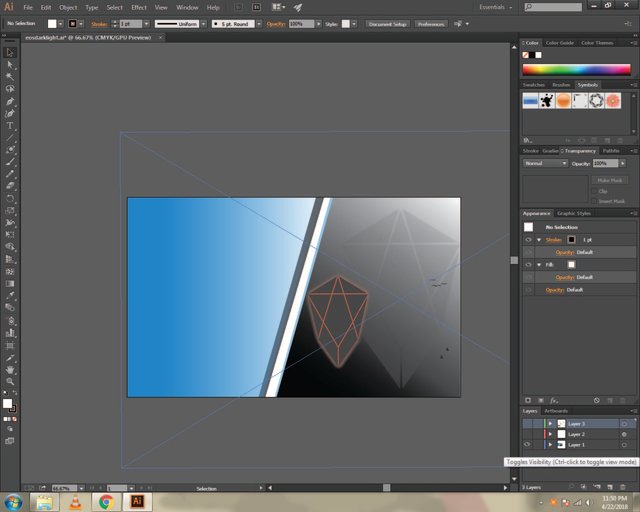The height and width of the screenshot is (512, 640).
Task: Switch to the Artboards tab
Action: click(556, 411)
